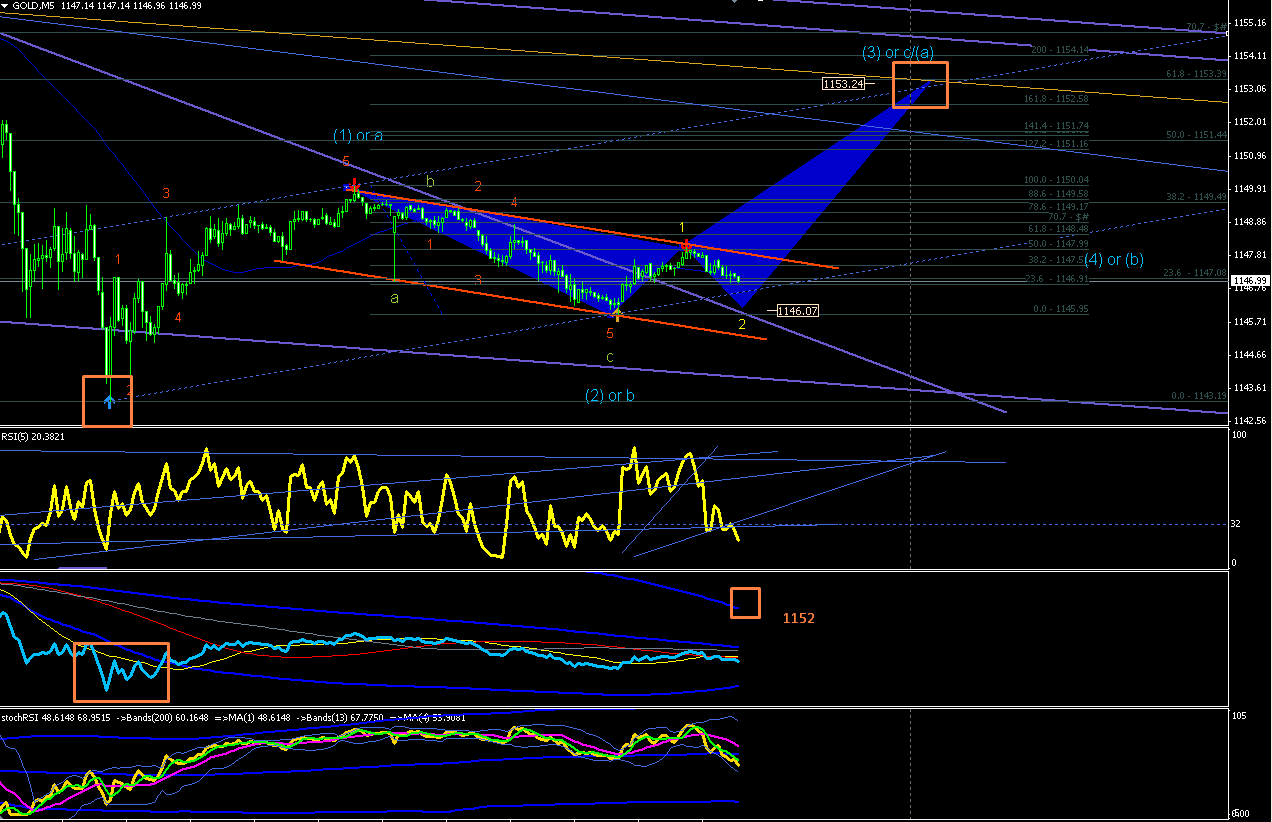The width and height of the screenshot is (1272, 822).
Task: Click the '0.0 - 1145.95' Fibonacci level label
Action: click(1059, 309)
